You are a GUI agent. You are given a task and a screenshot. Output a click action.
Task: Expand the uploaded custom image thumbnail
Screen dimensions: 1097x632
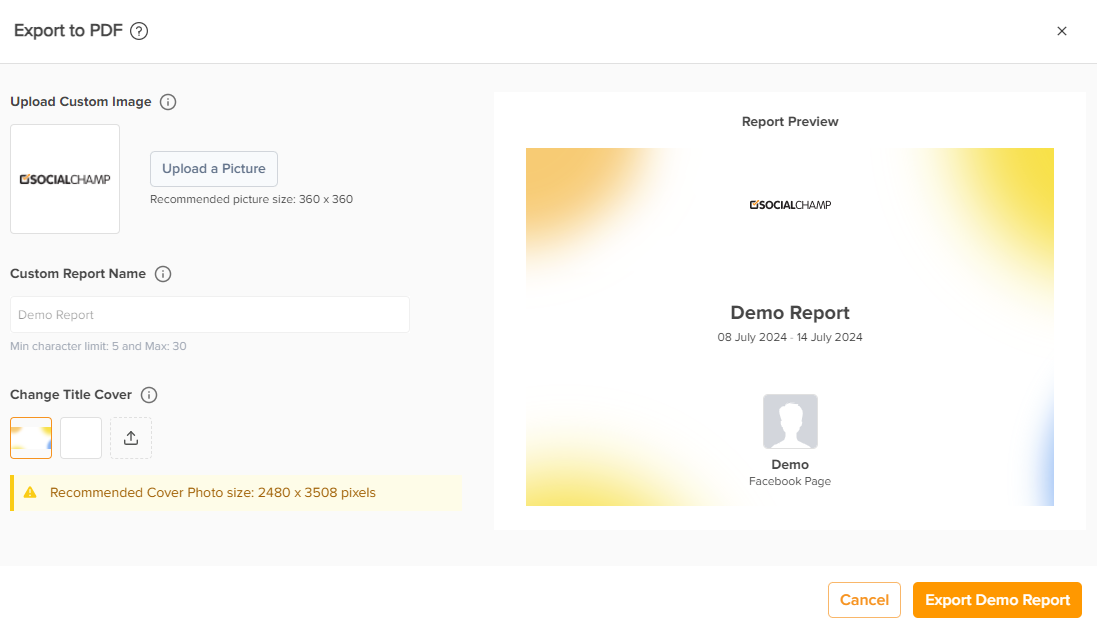pos(64,178)
